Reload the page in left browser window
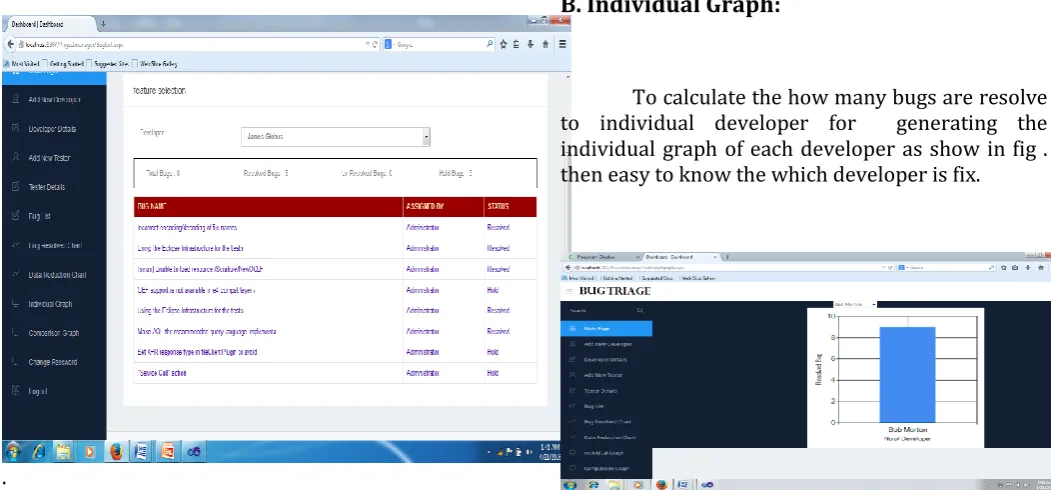 coord(375,45)
